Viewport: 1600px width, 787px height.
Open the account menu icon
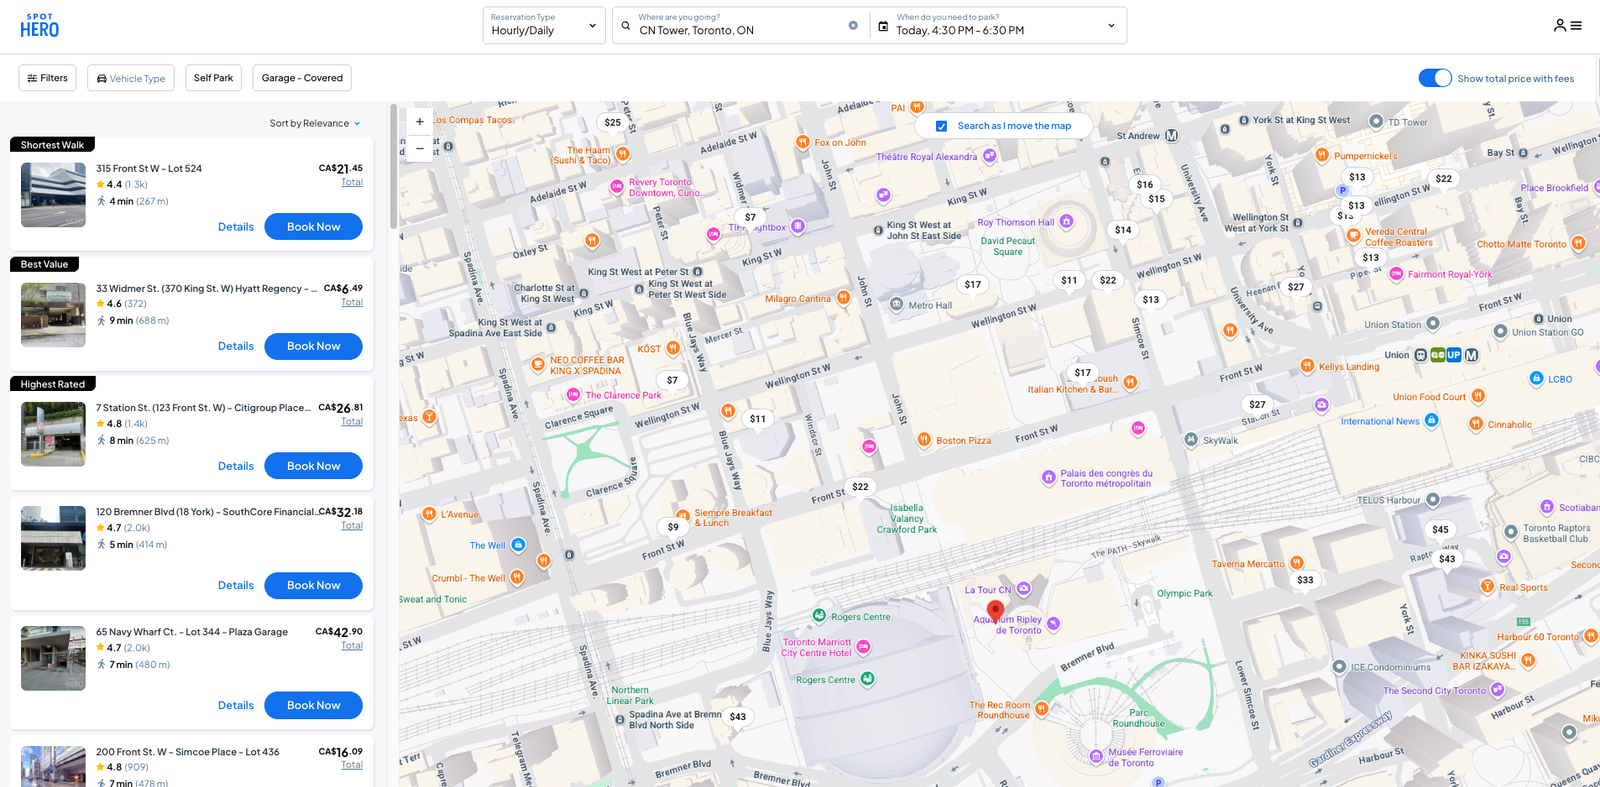coord(1567,26)
